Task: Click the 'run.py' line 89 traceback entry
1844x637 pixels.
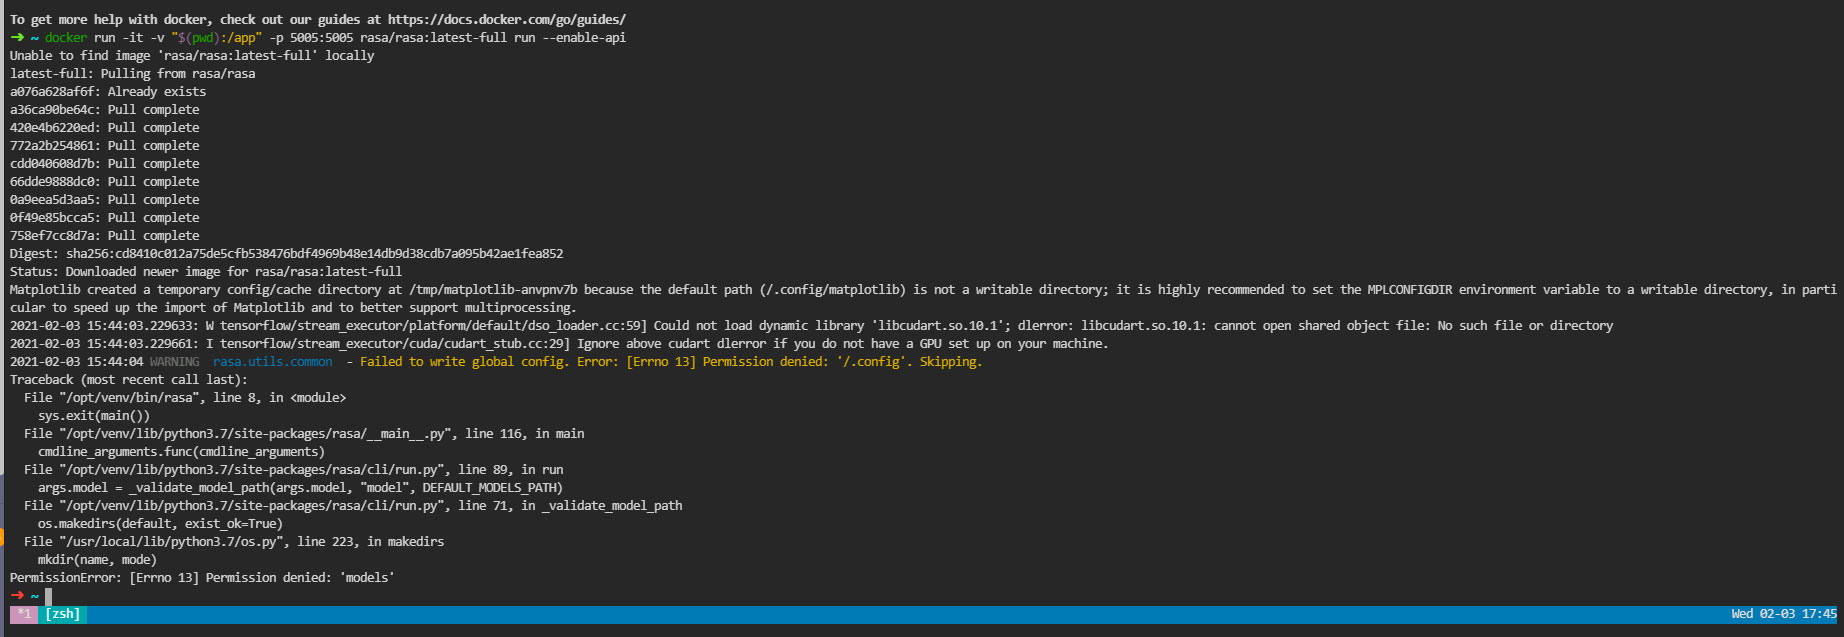Action: pos(294,469)
